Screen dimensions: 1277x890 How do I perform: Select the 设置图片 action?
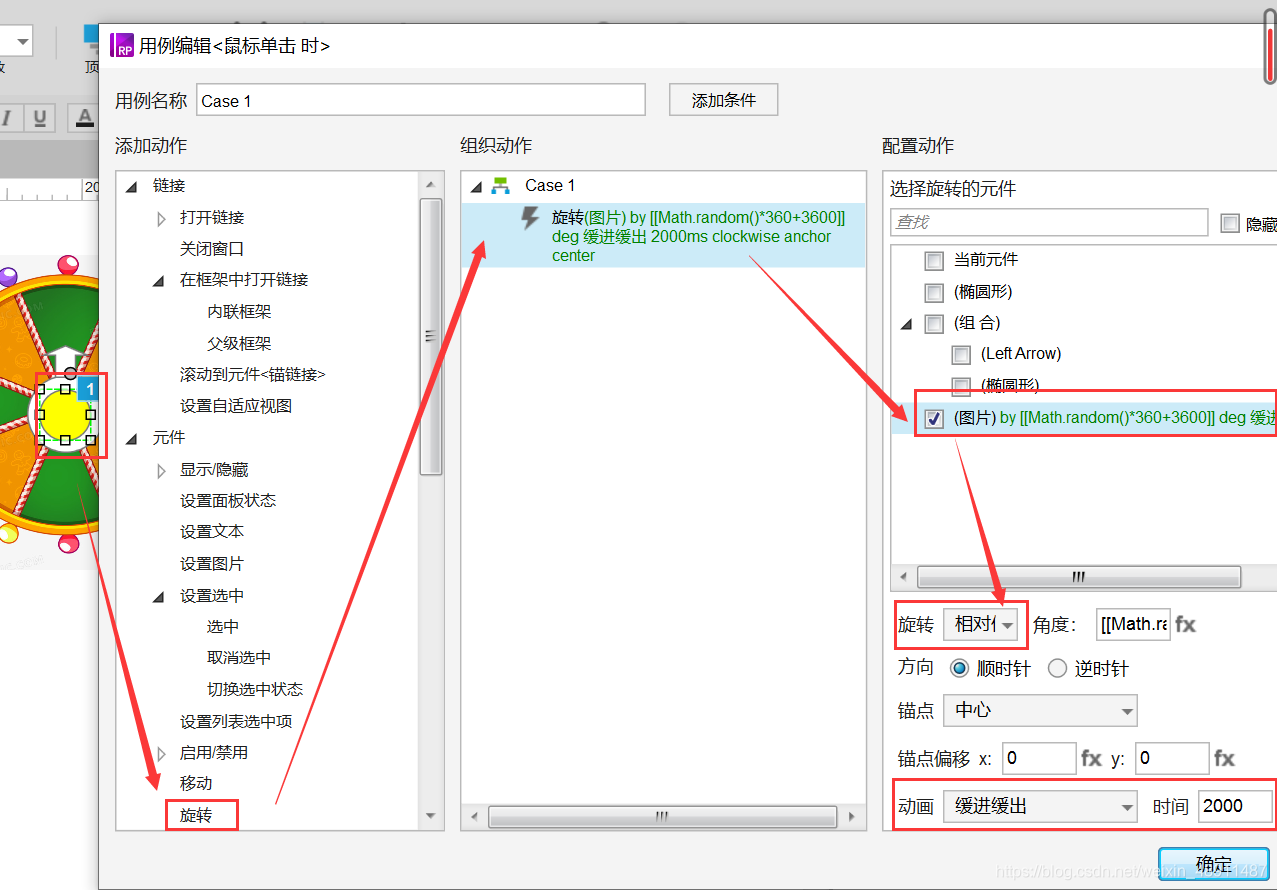point(212,564)
